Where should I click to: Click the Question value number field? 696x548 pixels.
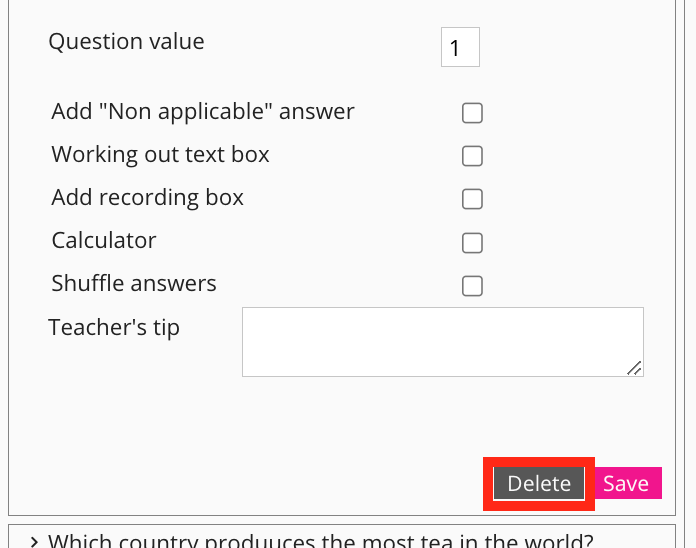click(x=460, y=47)
